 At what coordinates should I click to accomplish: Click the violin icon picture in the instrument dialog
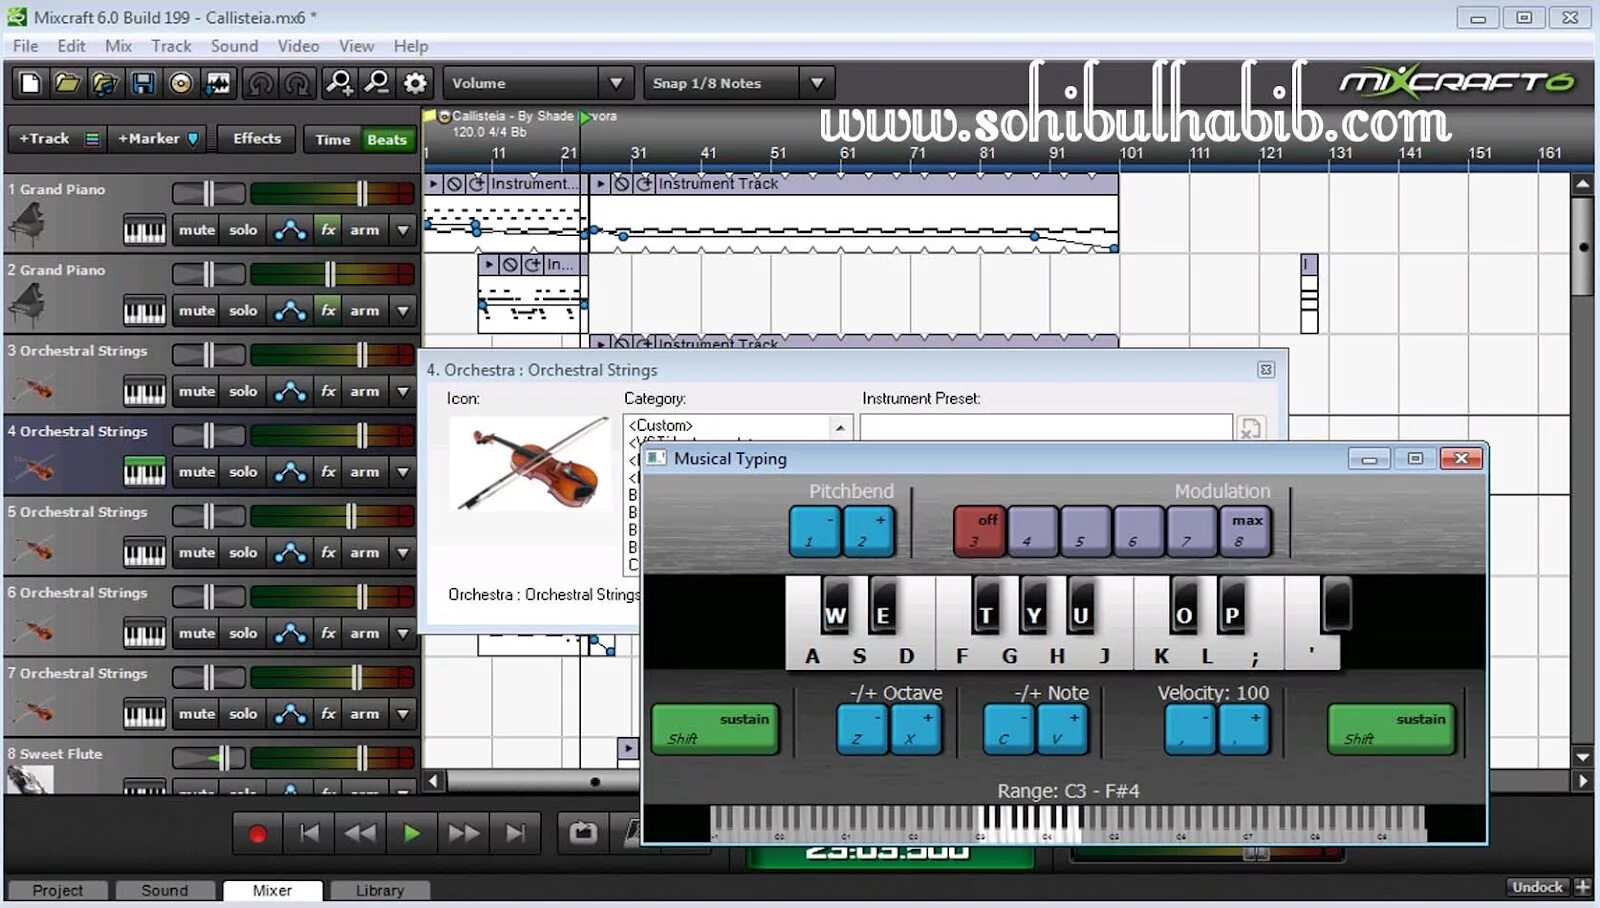pyautogui.click(x=530, y=465)
